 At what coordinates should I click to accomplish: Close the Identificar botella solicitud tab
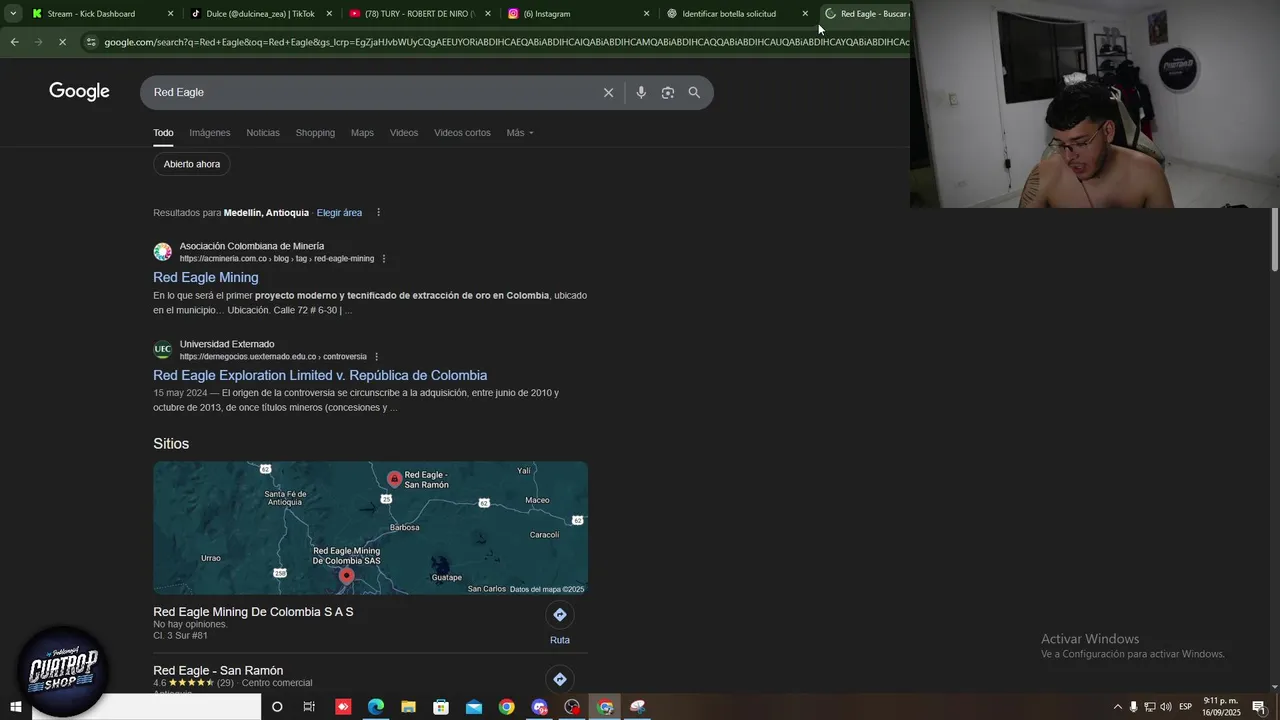point(805,14)
